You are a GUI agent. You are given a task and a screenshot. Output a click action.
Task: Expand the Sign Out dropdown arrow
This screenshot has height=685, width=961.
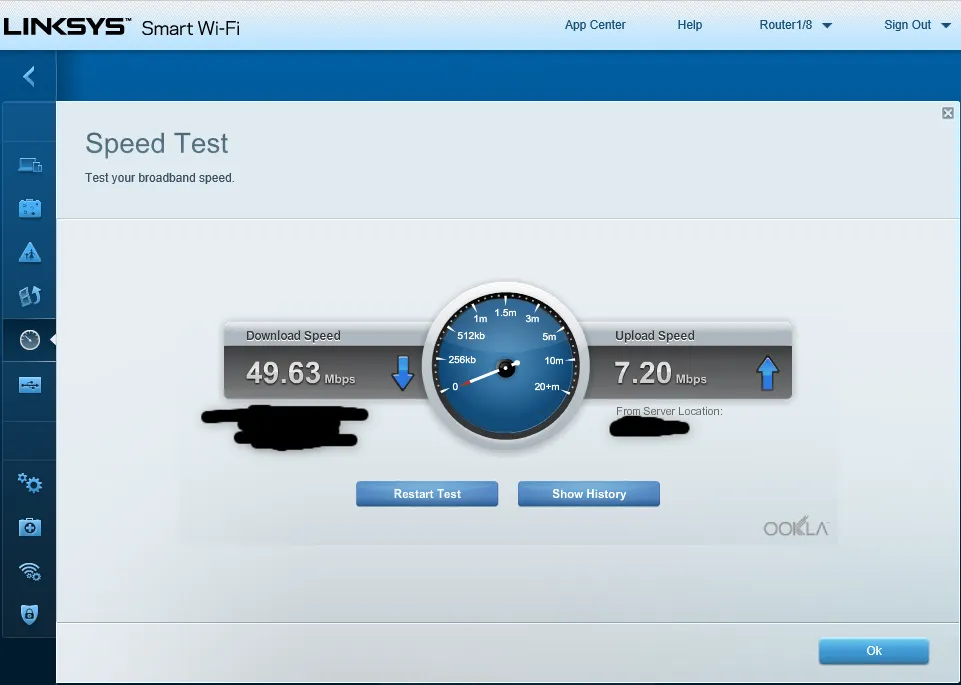(x=945, y=26)
